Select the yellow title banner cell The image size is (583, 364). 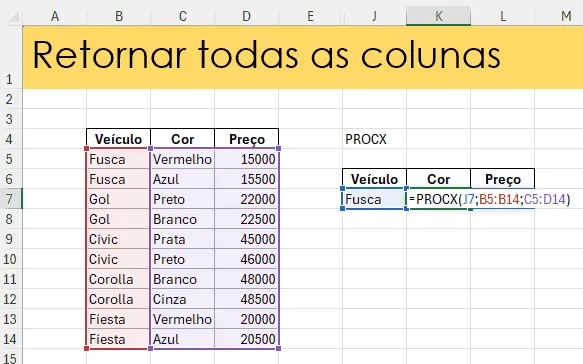303,57
